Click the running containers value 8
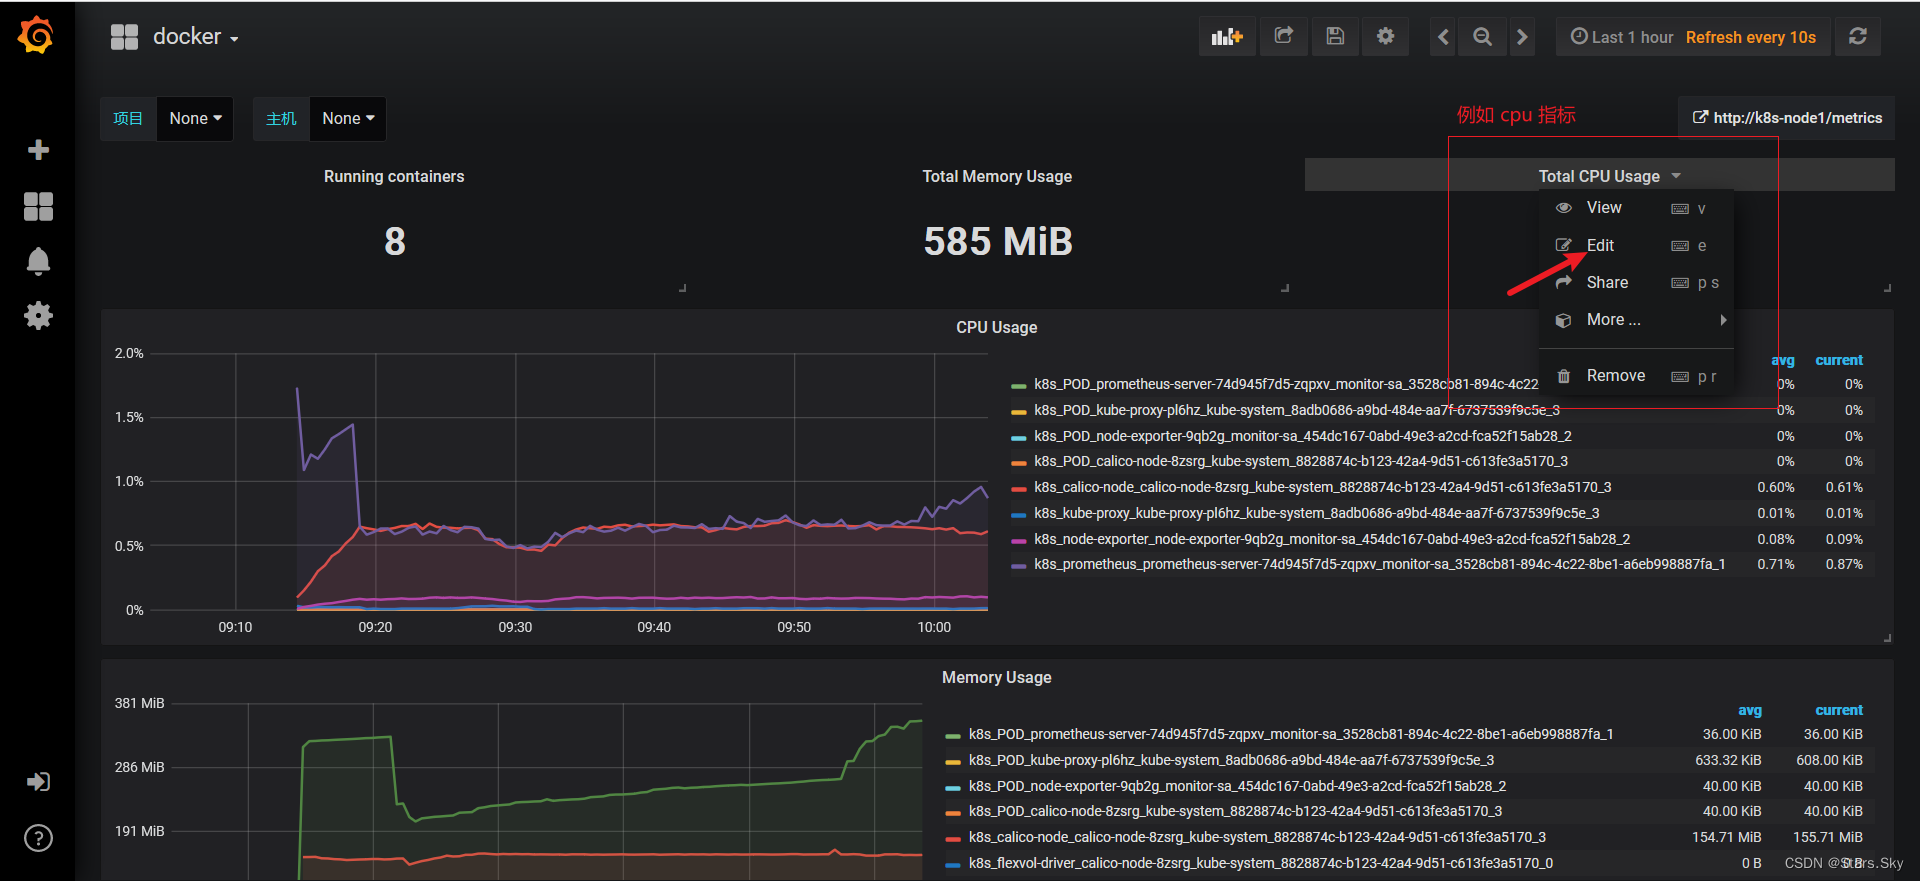This screenshot has height=881, width=1920. point(395,241)
